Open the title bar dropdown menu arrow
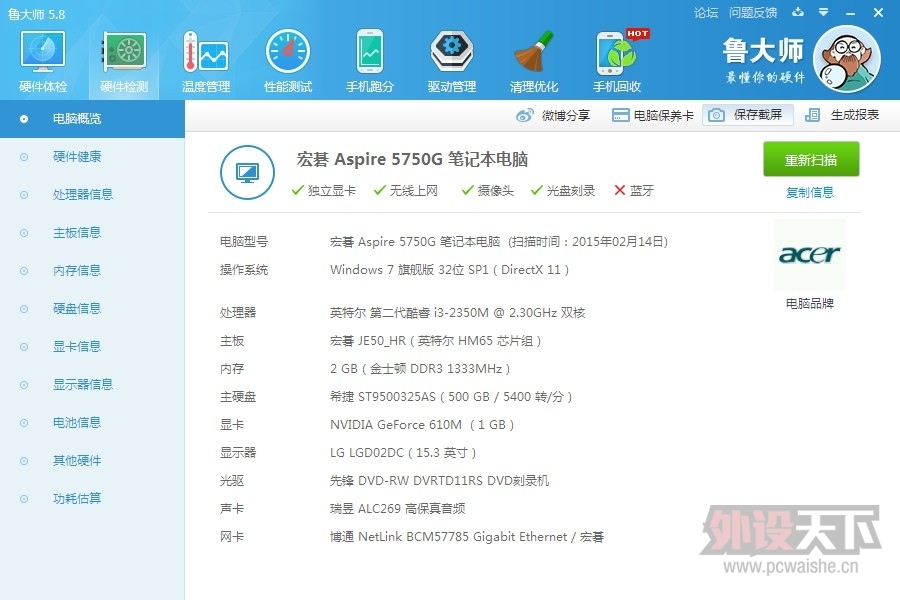 coord(823,12)
